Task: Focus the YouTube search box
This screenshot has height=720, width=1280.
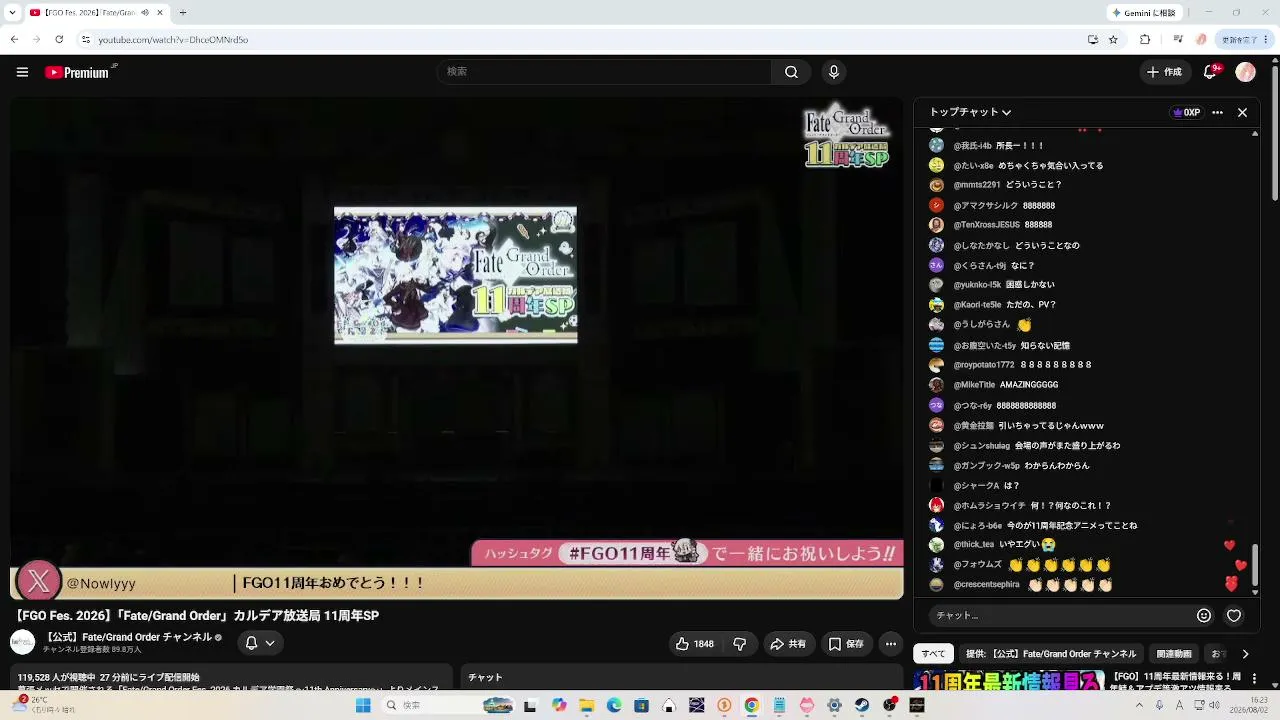Action: coord(603,72)
